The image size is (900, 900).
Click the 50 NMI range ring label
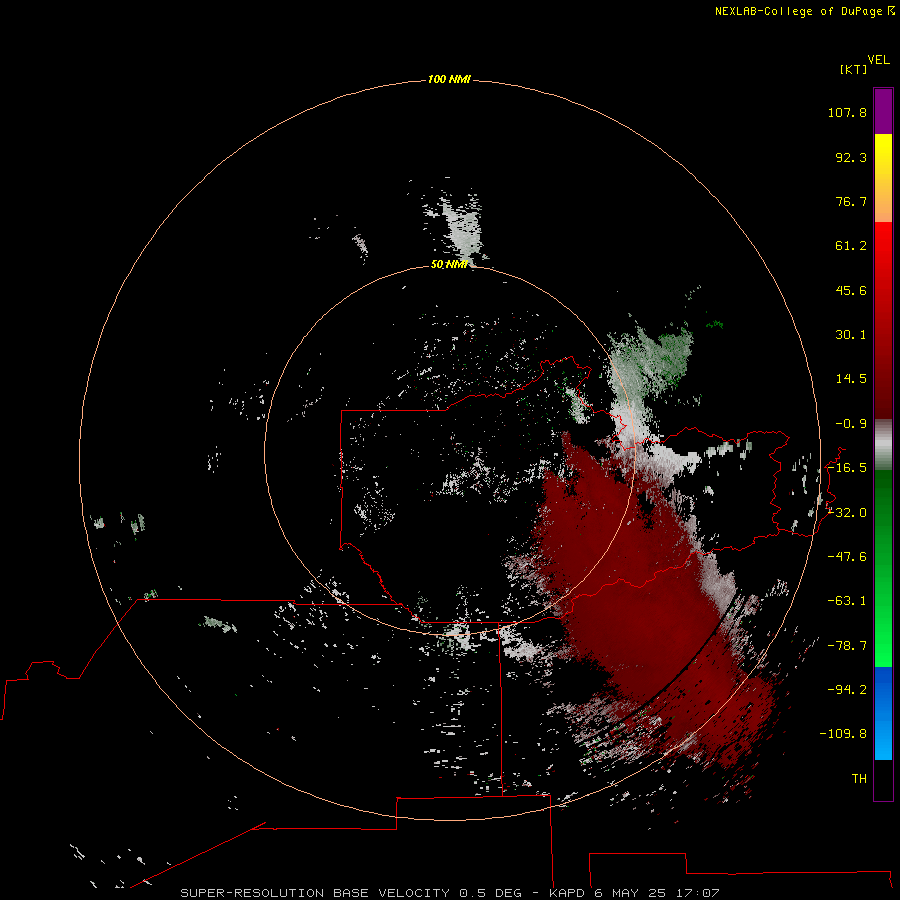[449, 264]
